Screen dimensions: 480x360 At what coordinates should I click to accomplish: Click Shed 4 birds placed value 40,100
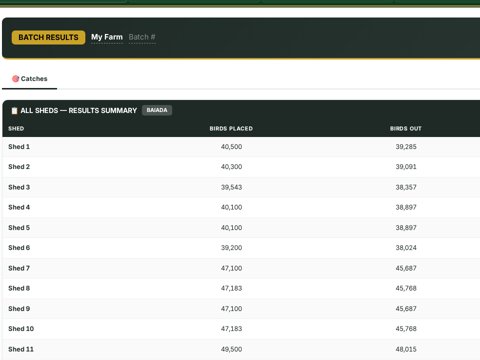[x=231, y=207]
